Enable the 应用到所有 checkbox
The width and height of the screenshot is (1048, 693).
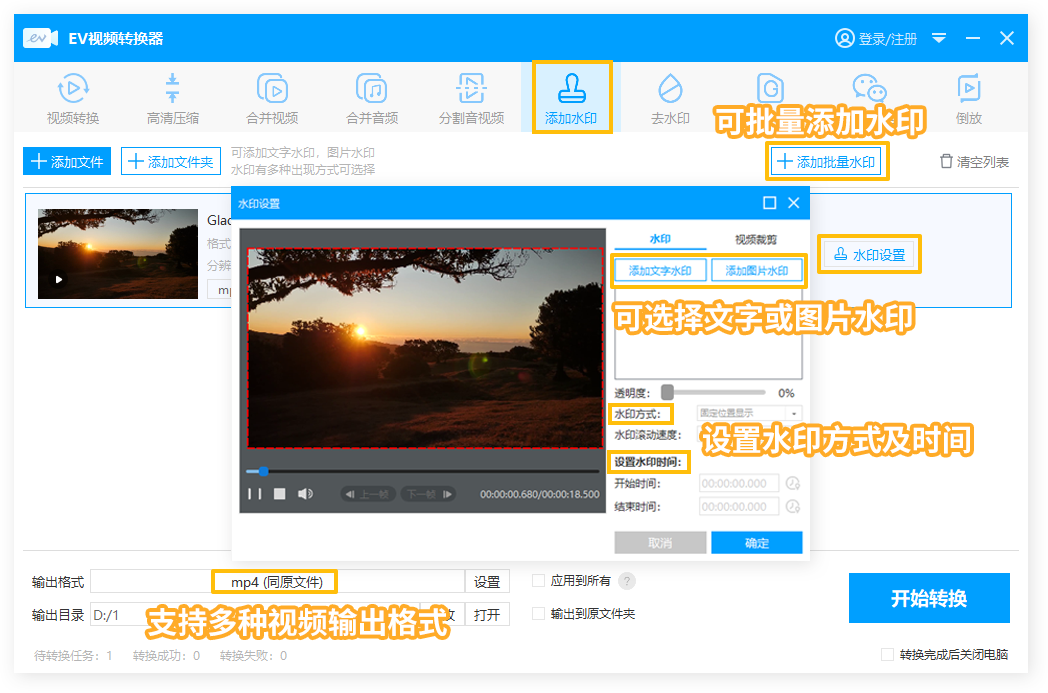point(539,581)
